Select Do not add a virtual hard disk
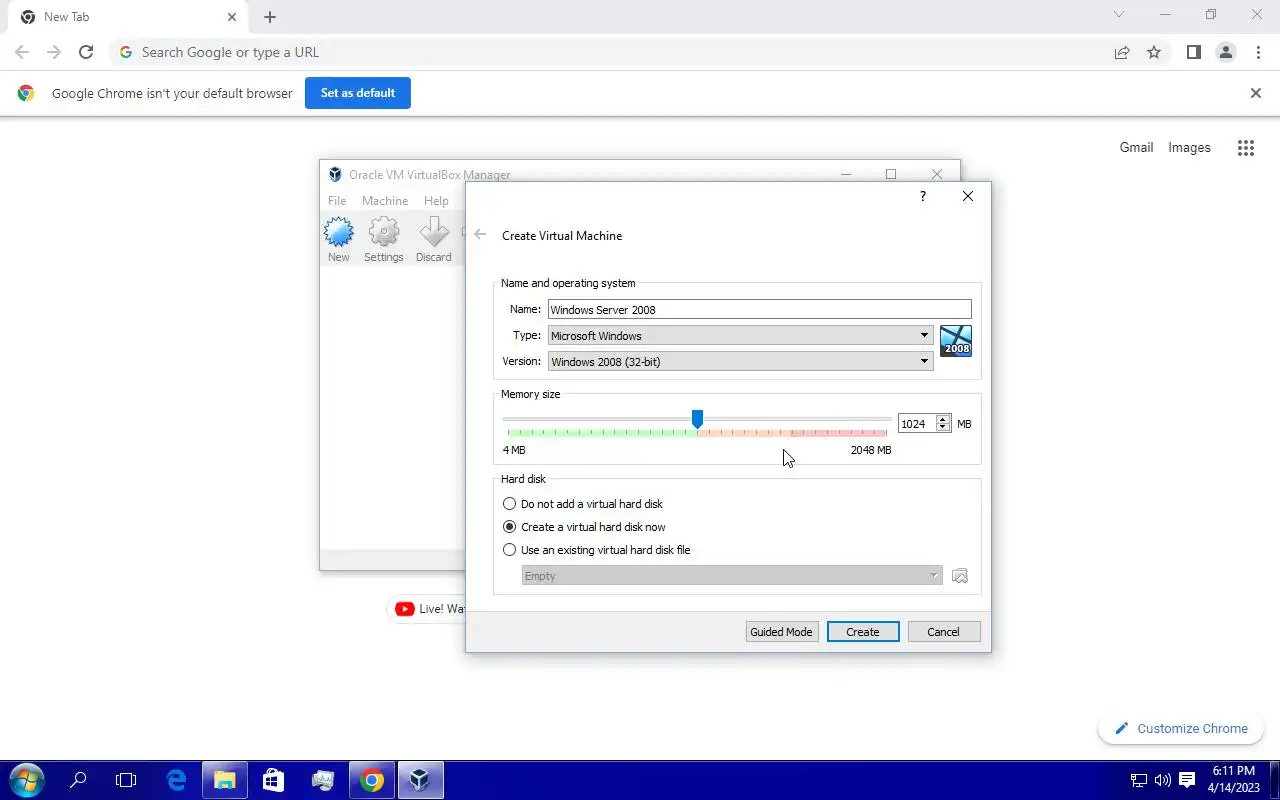This screenshot has height=800, width=1280. pos(583,504)
